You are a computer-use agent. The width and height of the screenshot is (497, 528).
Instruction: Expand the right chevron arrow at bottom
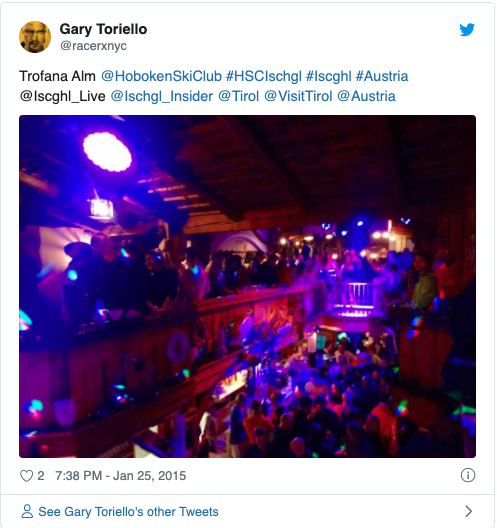tap(468, 511)
